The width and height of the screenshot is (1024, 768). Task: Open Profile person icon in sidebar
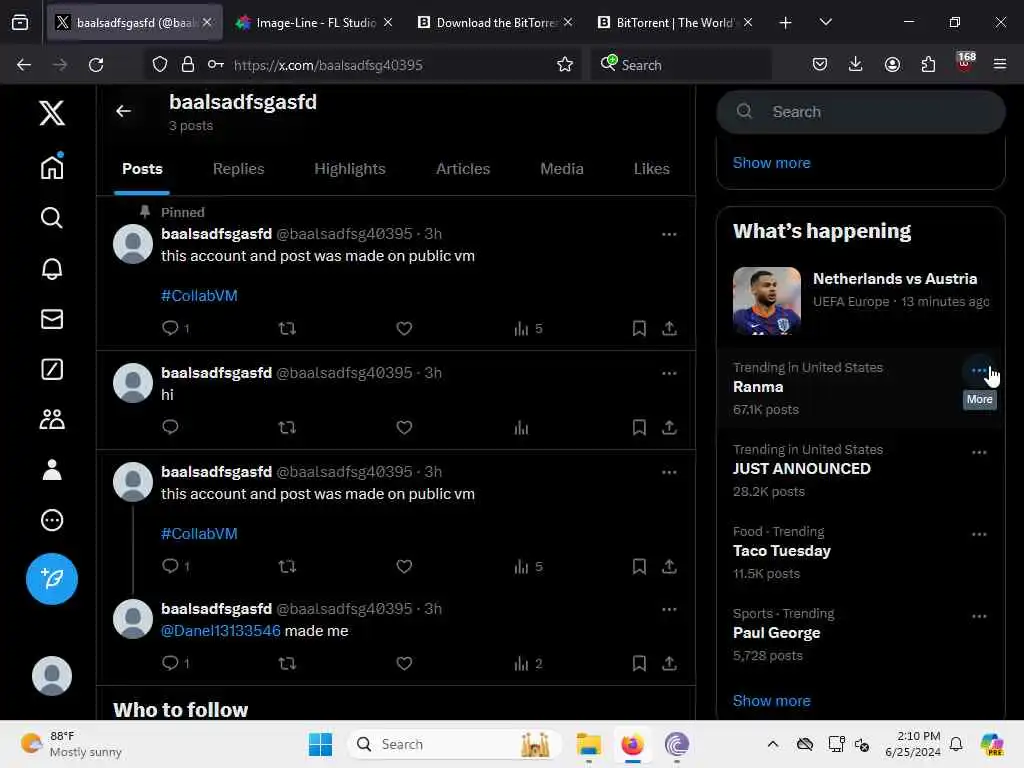tap(52, 470)
